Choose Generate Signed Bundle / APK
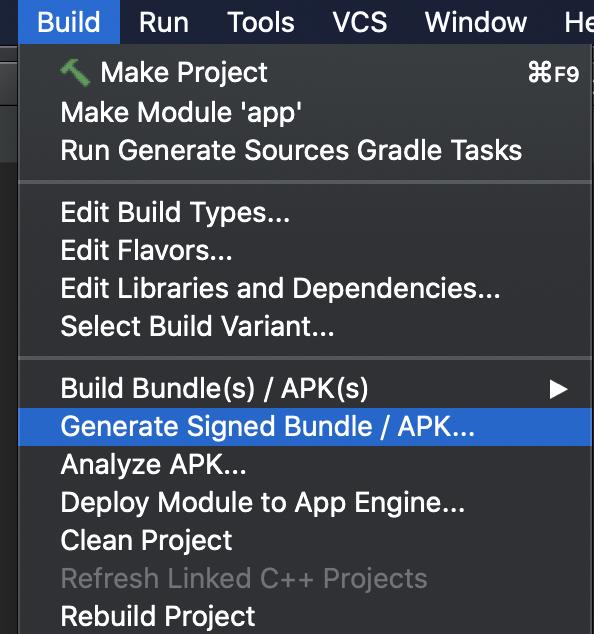 coord(305,427)
